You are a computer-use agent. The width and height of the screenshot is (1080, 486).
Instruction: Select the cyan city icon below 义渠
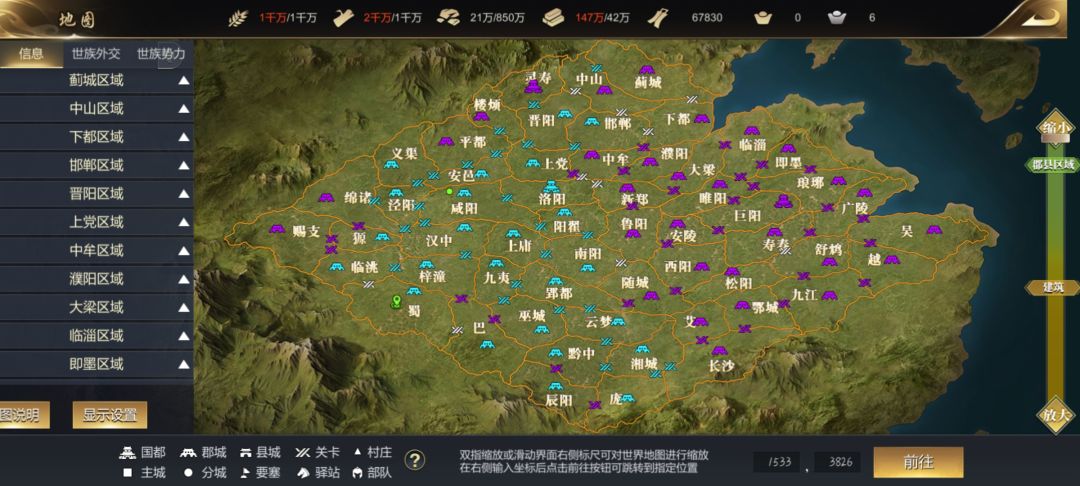click(x=391, y=165)
